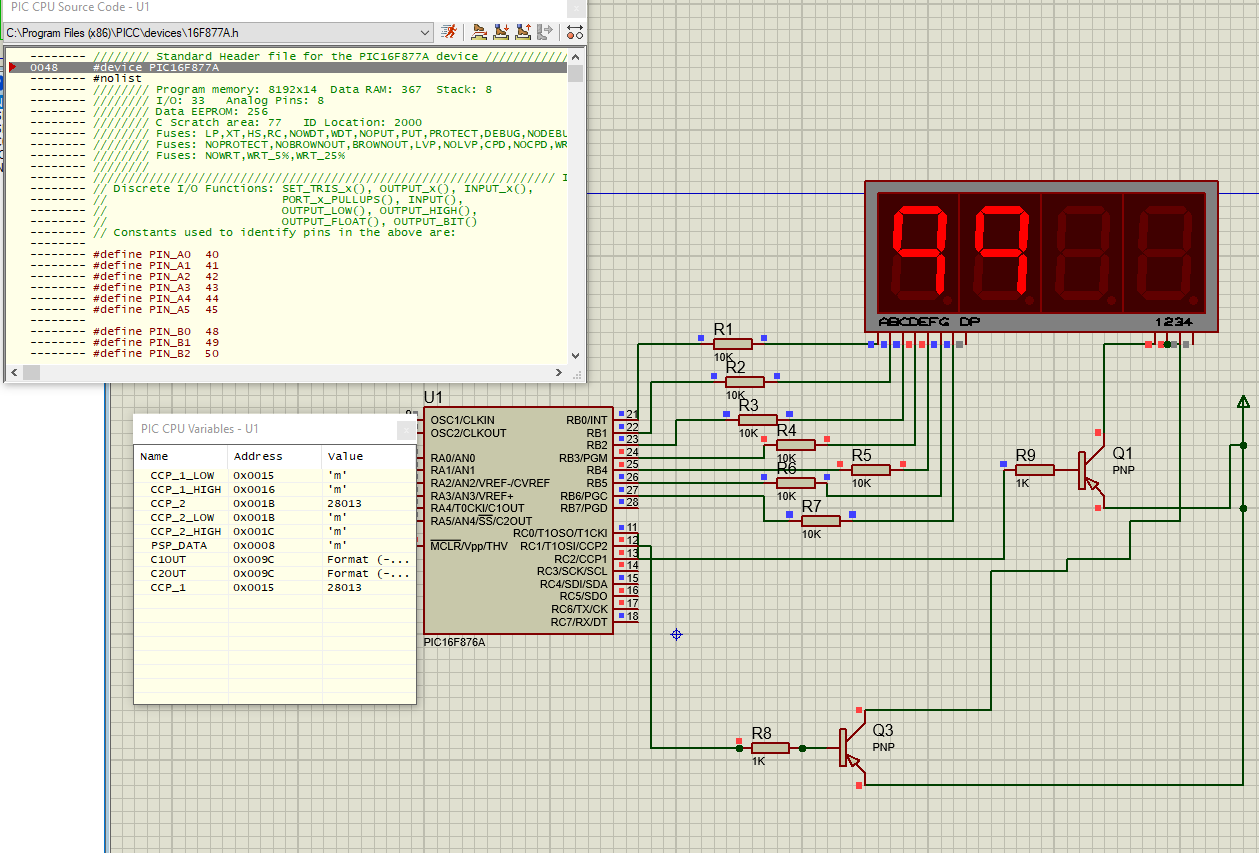Click the source code scrollbar down arrow

[x=575, y=355]
